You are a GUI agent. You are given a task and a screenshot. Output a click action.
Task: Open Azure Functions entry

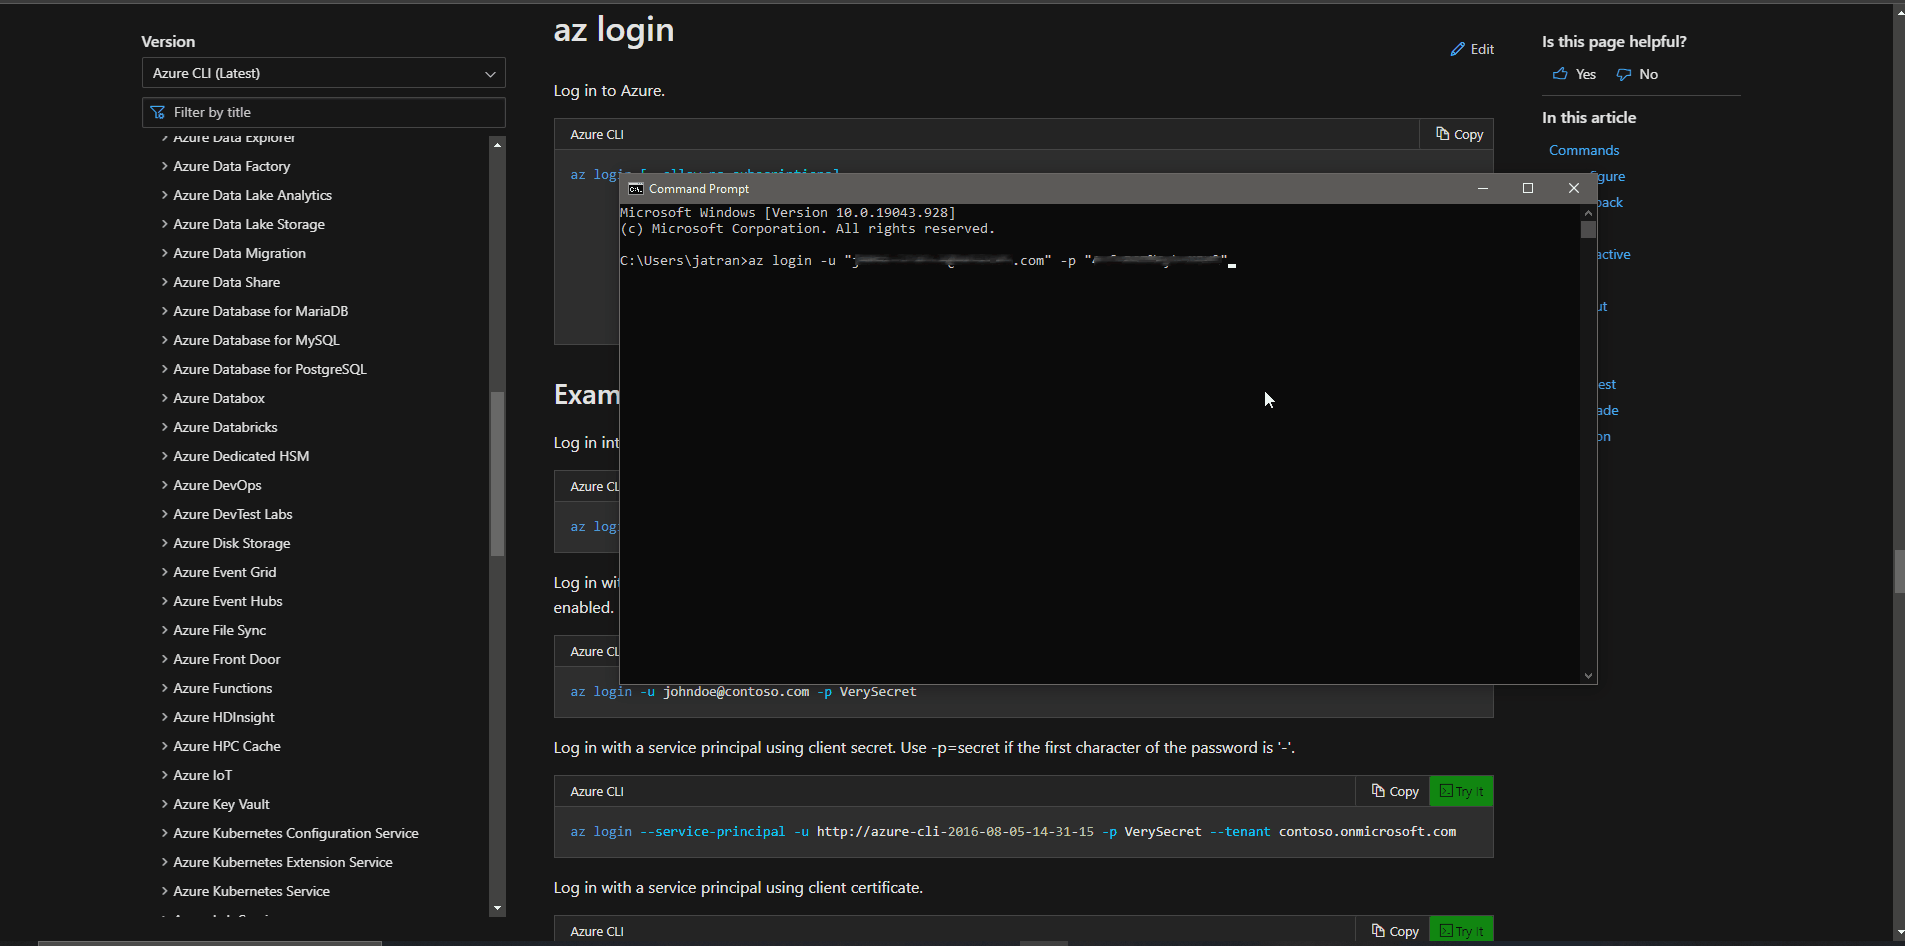point(223,688)
